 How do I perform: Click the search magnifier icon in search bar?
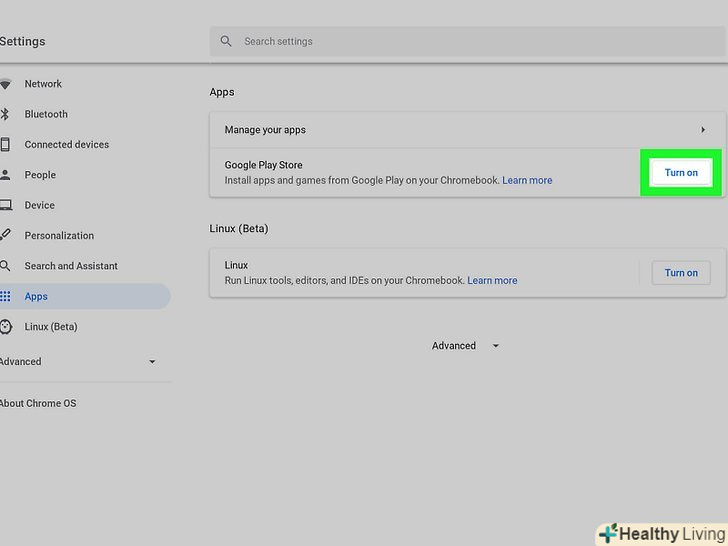[226, 42]
